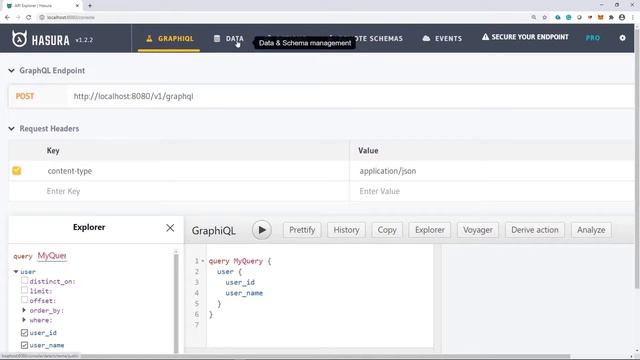Collapse the user node in Explorer
The image size is (640, 360).
pos(16,271)
